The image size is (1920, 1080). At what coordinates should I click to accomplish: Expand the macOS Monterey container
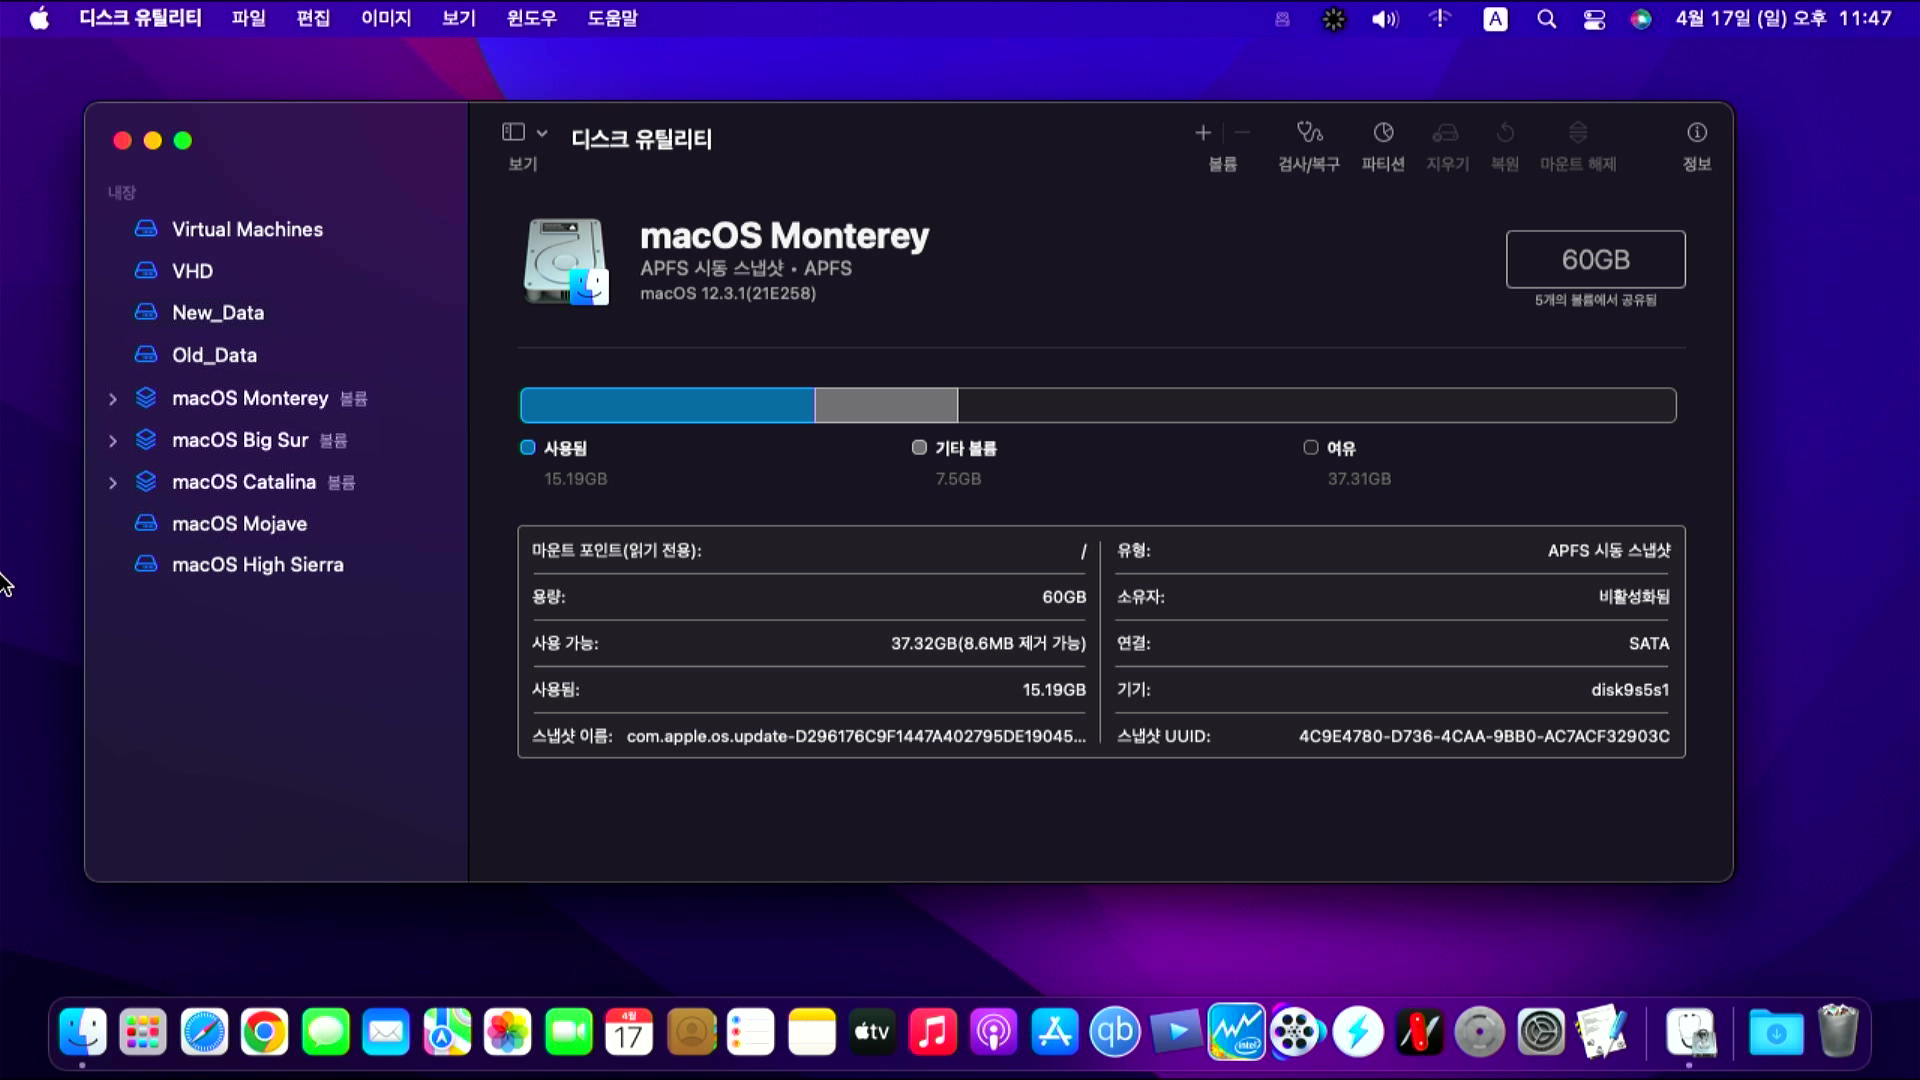point(113,399)
